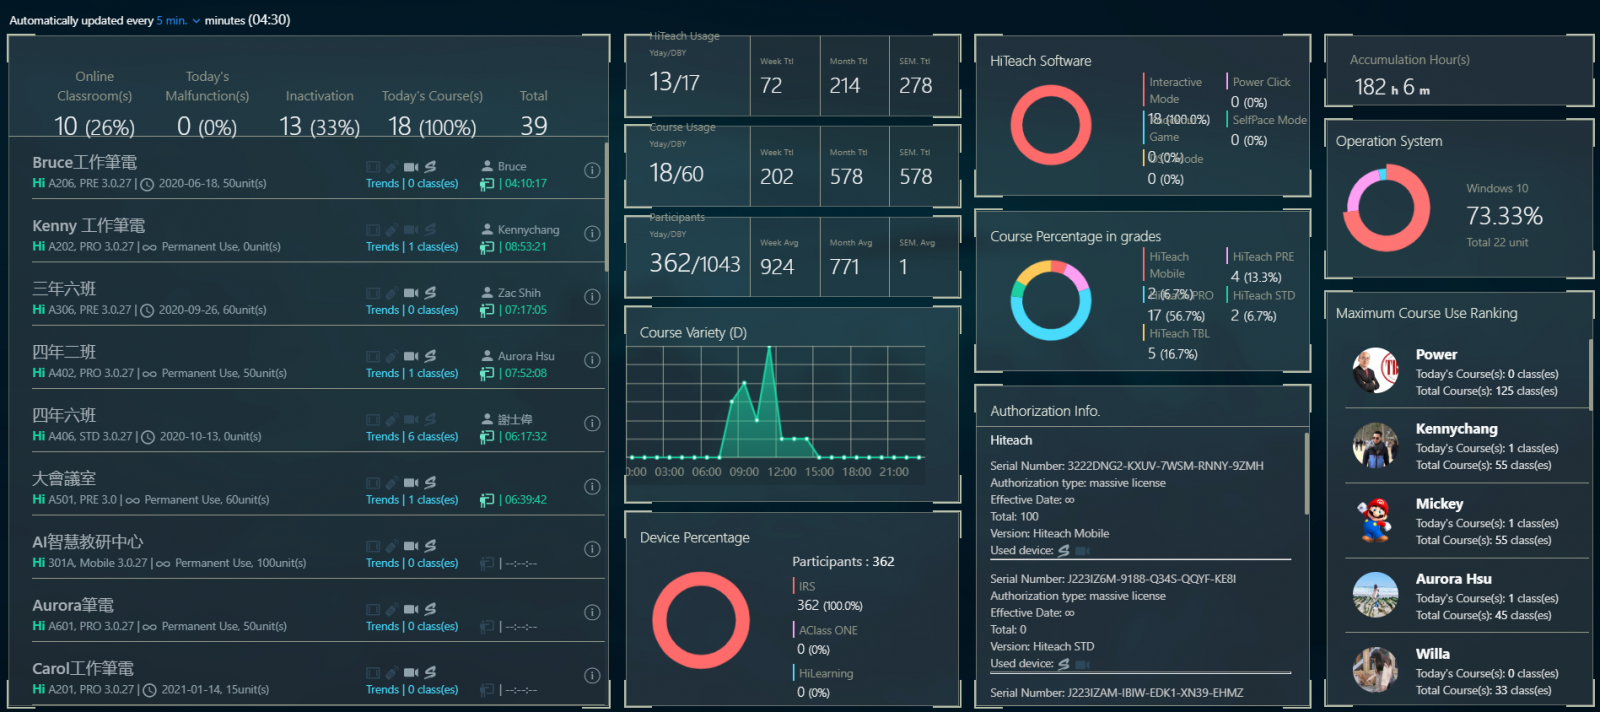Open info icon for 三年六班 row
The width and height of the screenshot is (1600, 712).
point(592,297)
